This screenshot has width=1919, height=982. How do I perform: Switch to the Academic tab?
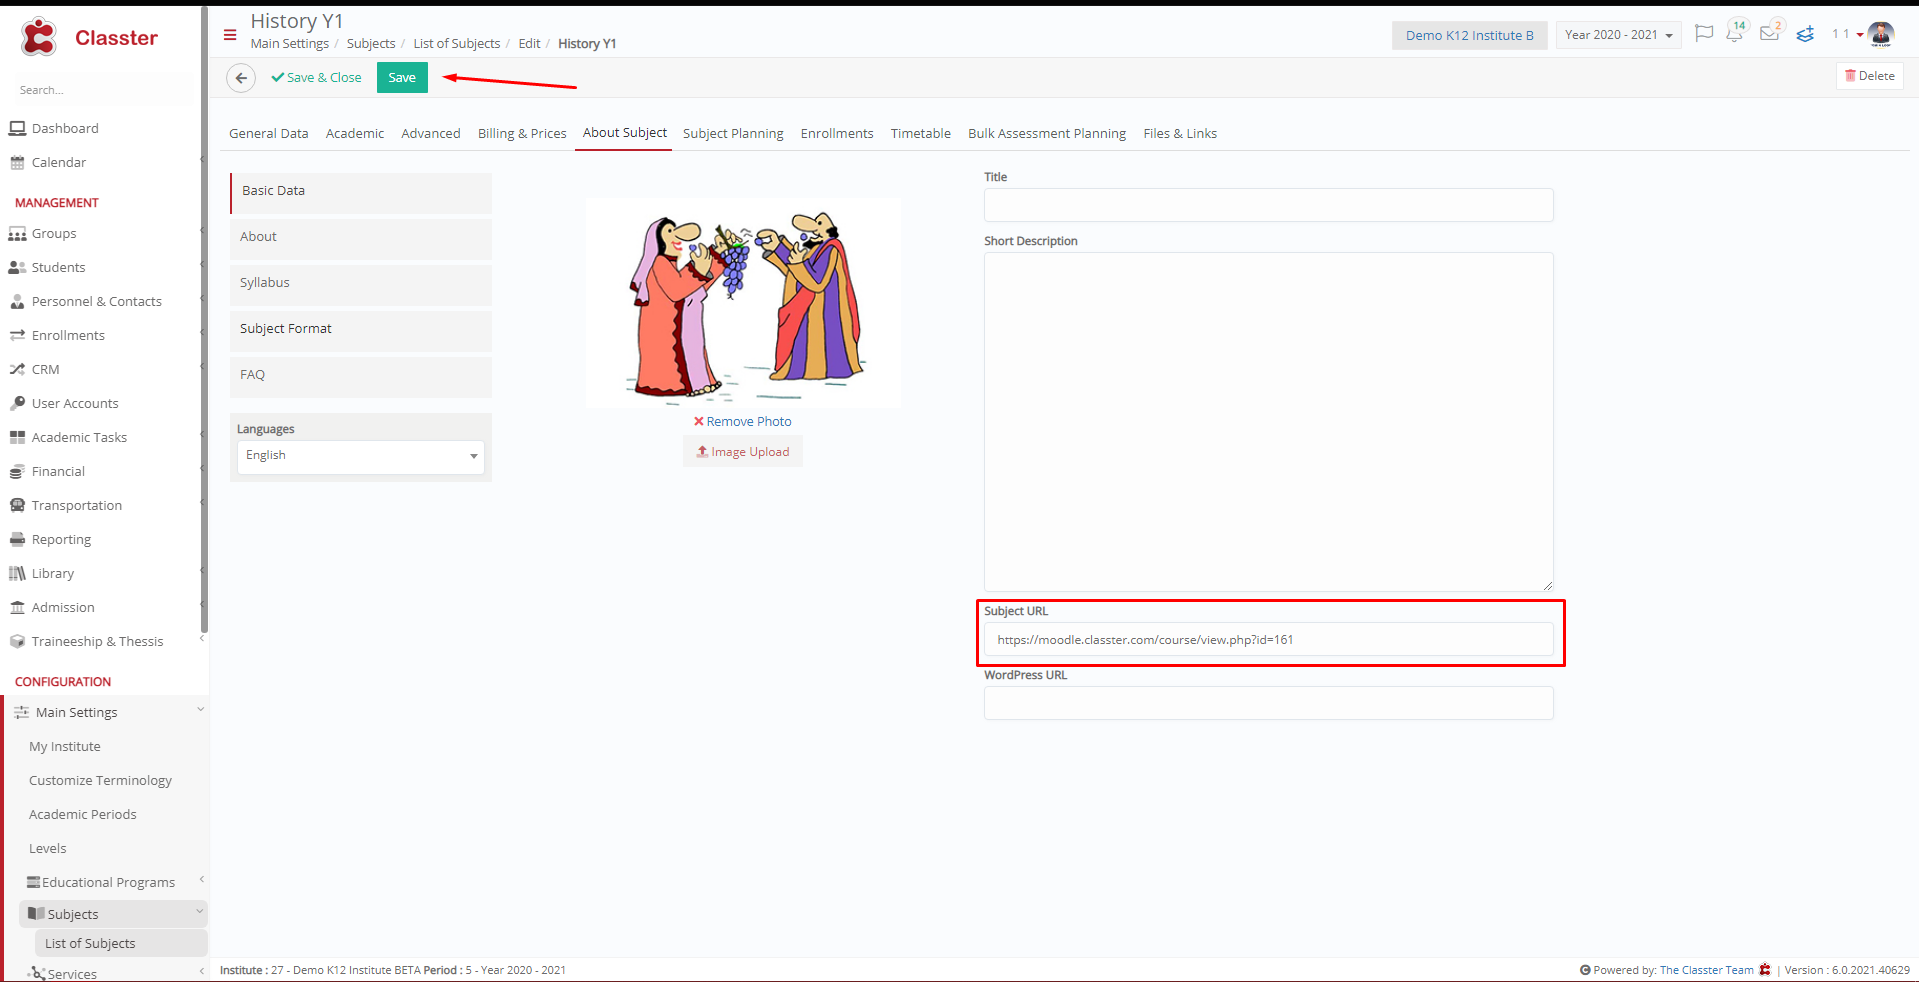(x=355, y=133)
